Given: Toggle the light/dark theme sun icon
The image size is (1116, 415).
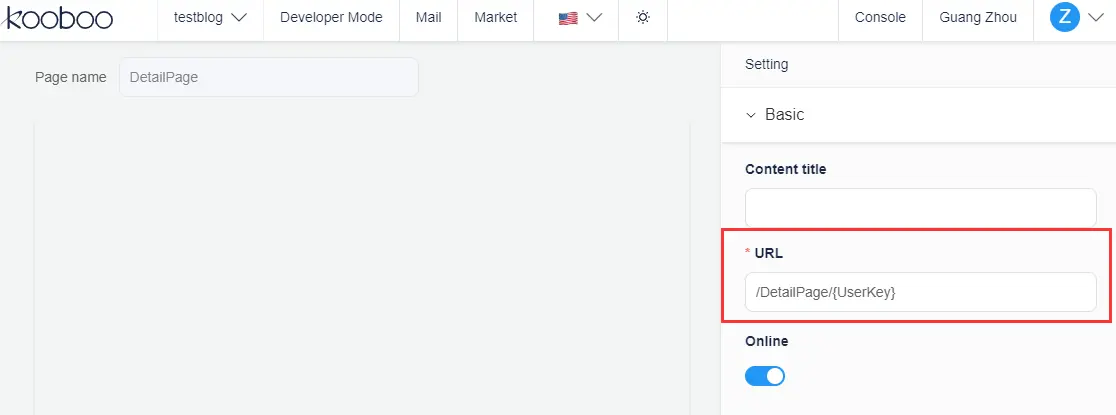Looking at the screenshot, I should pyautogui.click(x=642, y=17).
